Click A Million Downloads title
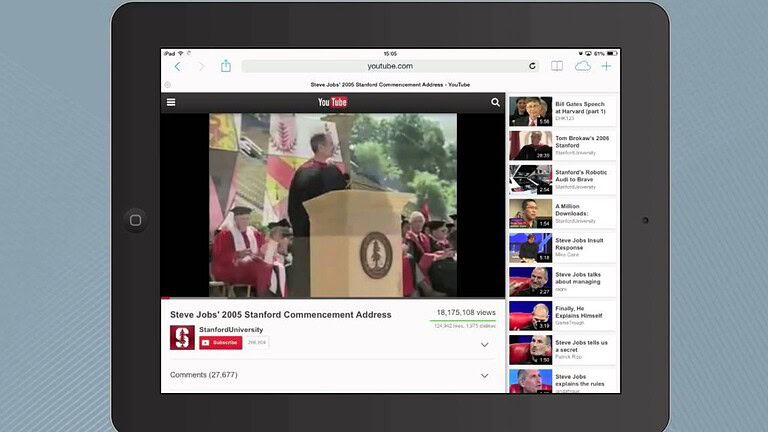Image resolution: width=768 pixels, height=432 pixels. pyautogui.click(x=572, y=210)
